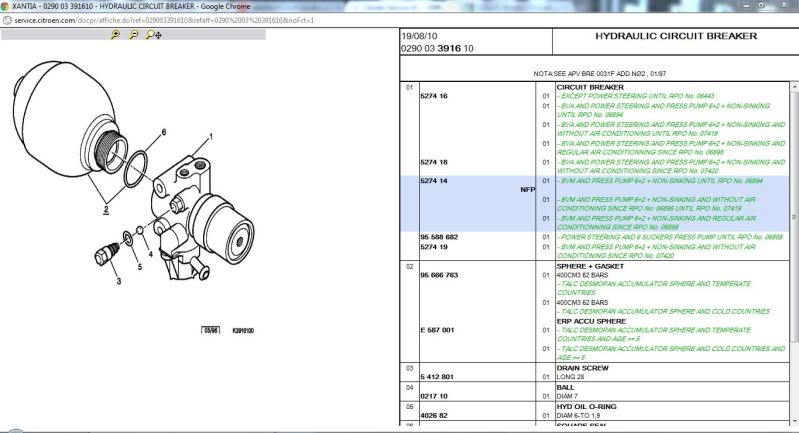Image resolution: width=799 pixels, height=433 pixels.
Task: Click callout number 4 on the diagram
Action: pos(150,254)
